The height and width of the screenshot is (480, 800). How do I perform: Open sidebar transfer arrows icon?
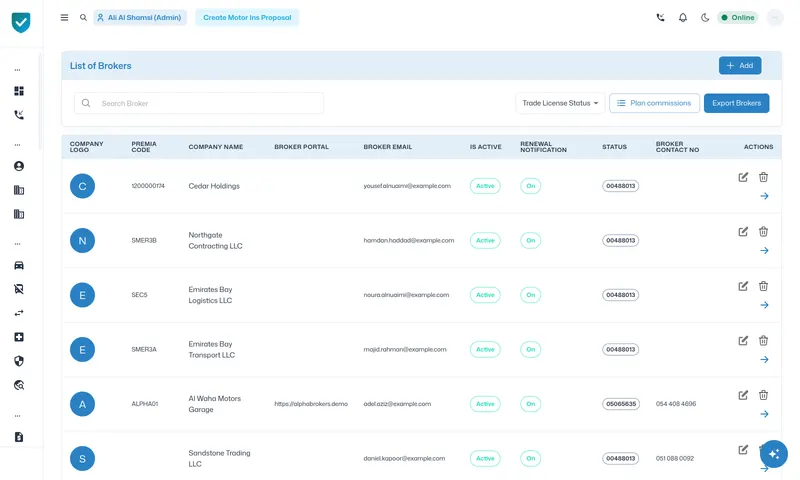point(19,313)
